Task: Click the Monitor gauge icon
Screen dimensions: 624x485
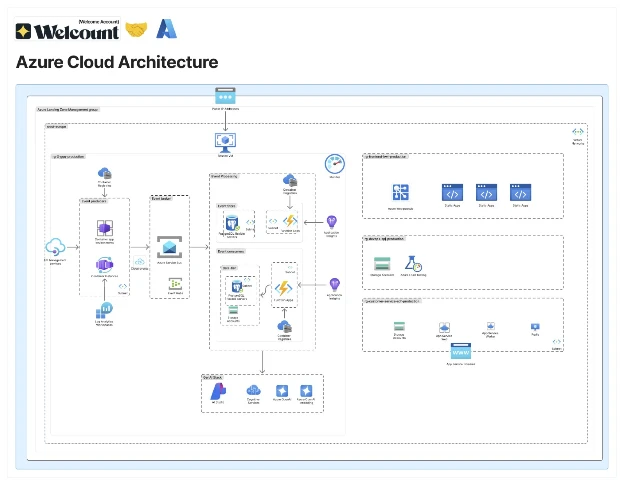Action: tap(335, 164)
